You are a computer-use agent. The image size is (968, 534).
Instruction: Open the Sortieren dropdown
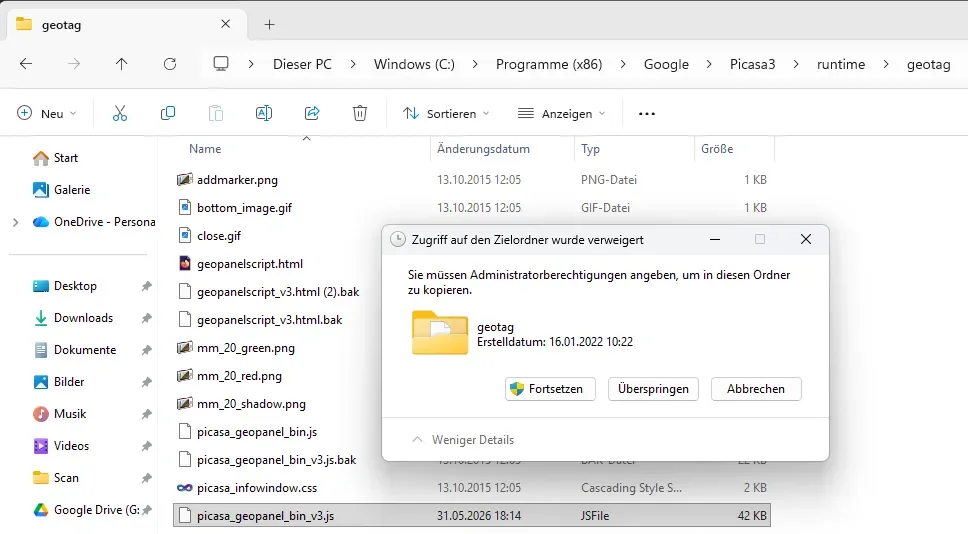click(446, 114)
